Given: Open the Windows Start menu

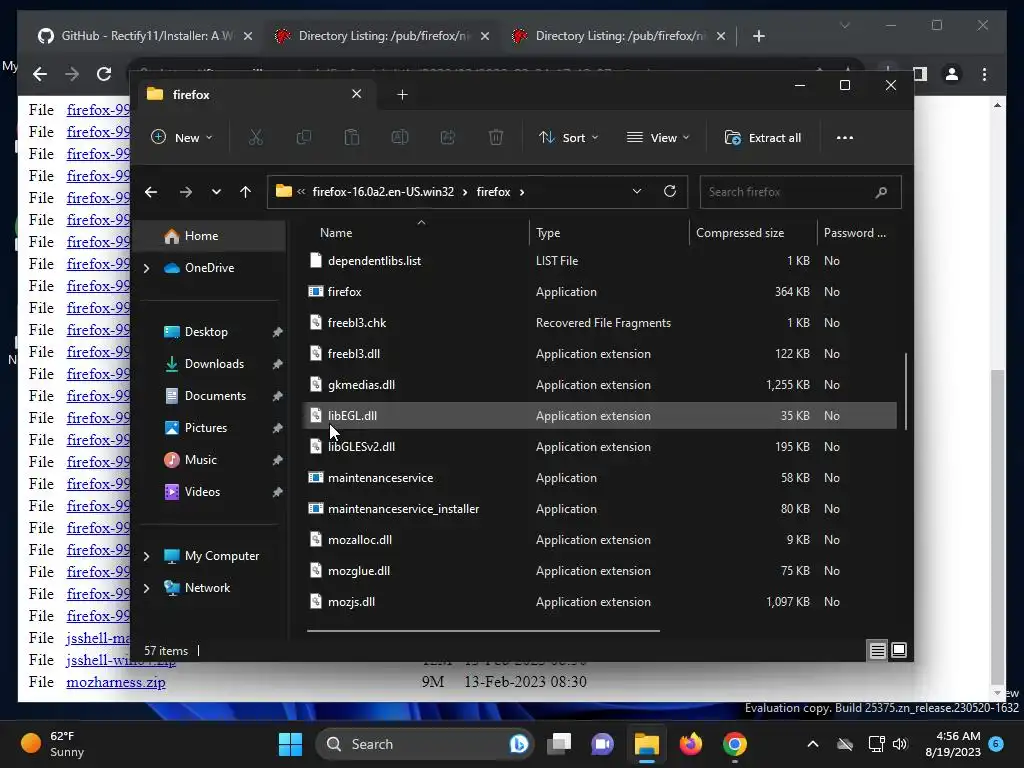Looking at the screenshot, I should click(x=290, y=744).
